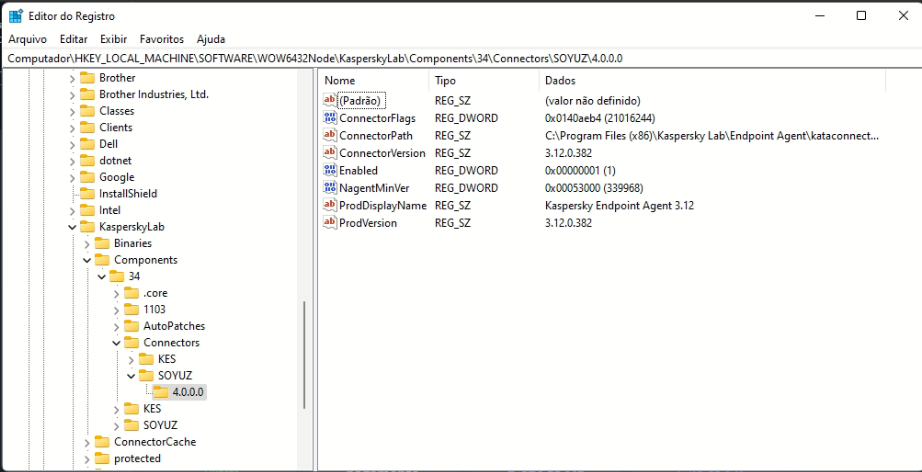Expand the ConnectorCache key
This screenshot has width=922, height=472.
[x=87, y=442]
